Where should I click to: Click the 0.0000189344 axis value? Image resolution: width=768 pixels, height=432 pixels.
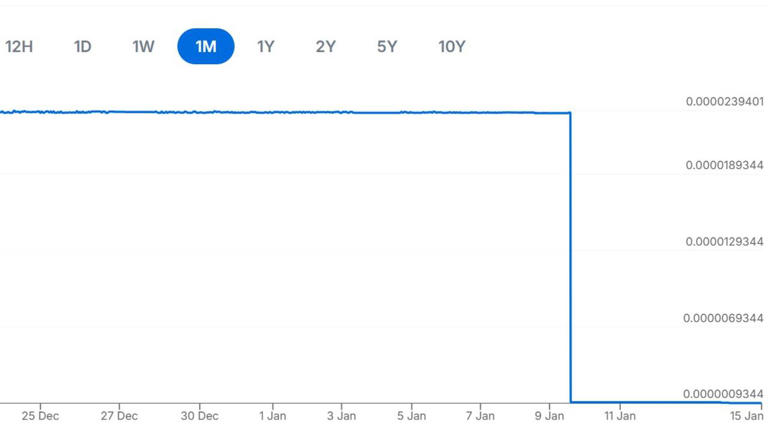point(724,164)
